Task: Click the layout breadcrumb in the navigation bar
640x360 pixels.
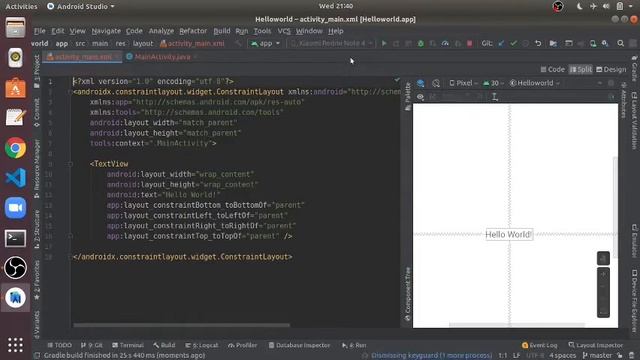Action: (x=143, y=43)
